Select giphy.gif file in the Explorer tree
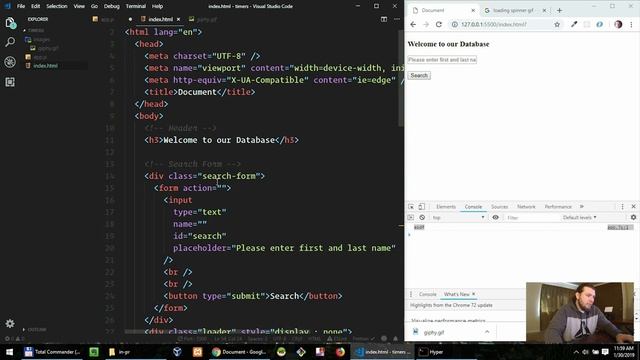This screenshot has height=360, width=640. click(x=48, y=48)
